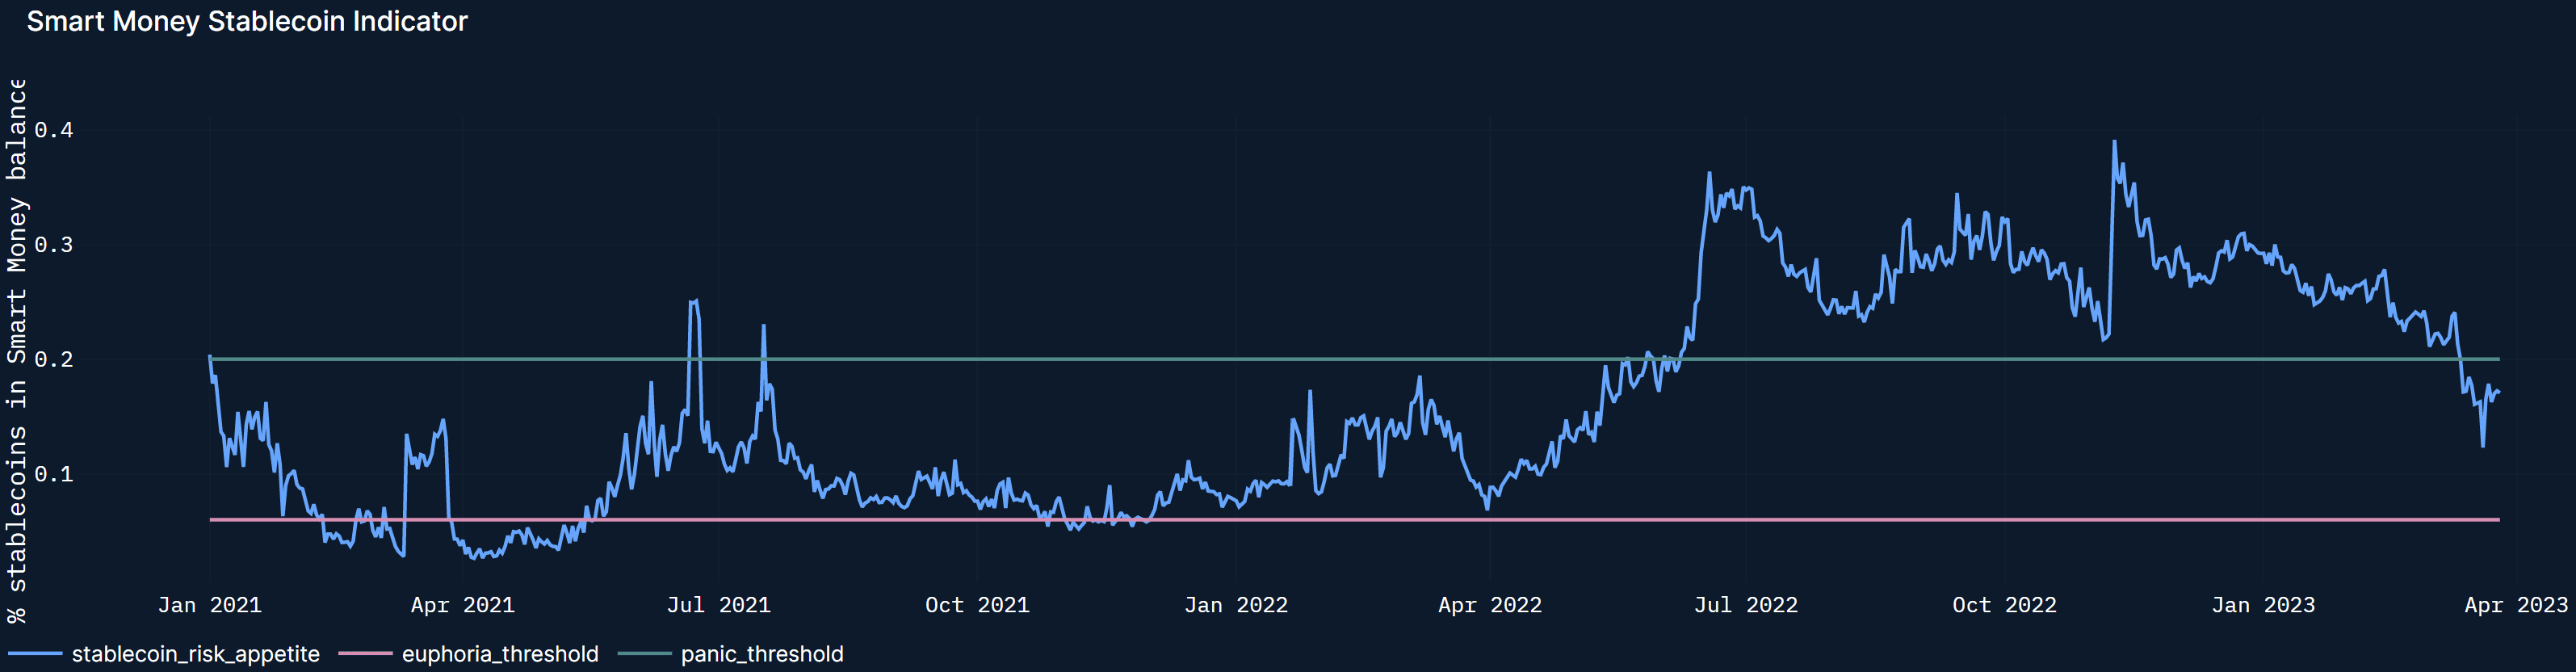Toggle panic_threshold legend entry
This screenshot has height=672, width=2576.
coord(730,654)
